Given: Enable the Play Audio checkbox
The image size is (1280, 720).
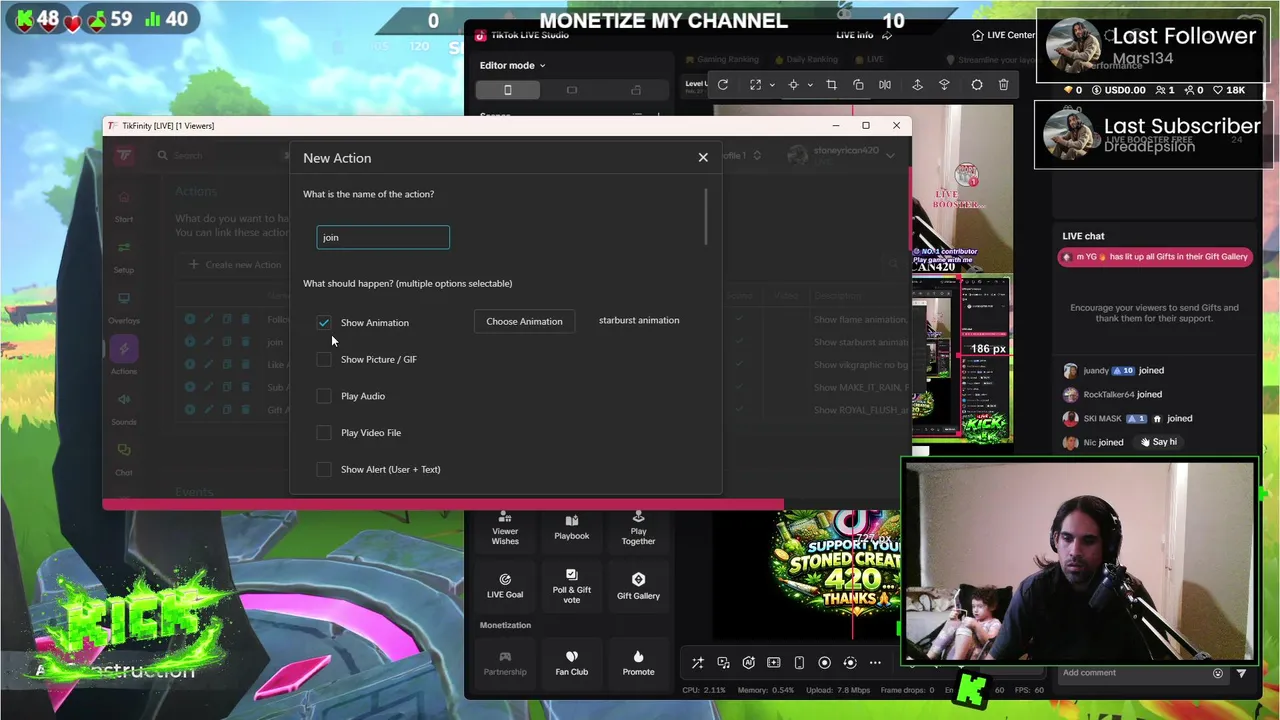Looking at the screenshot, I should [324, 396].
